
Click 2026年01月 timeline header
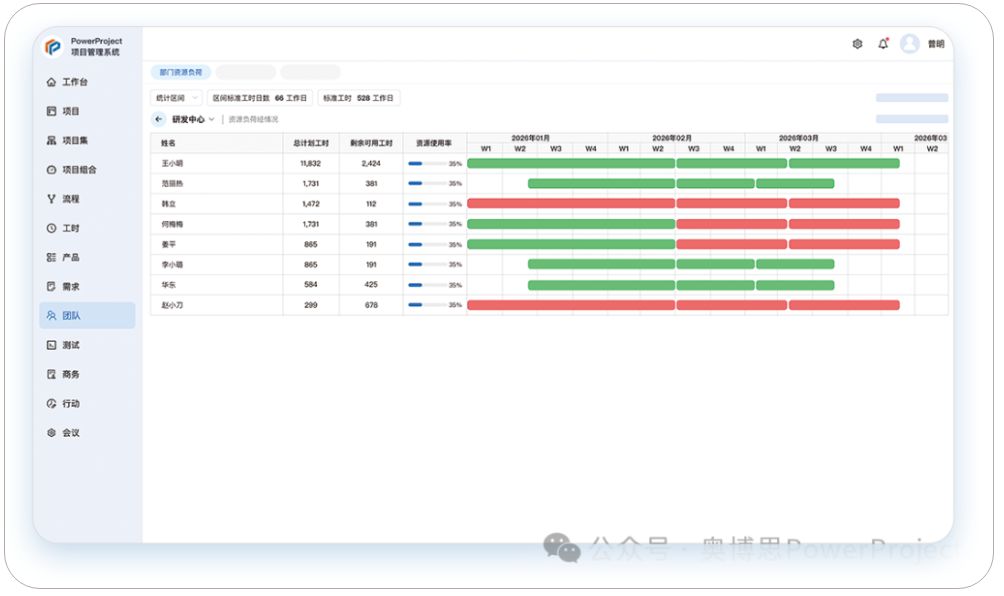point(530,138)
